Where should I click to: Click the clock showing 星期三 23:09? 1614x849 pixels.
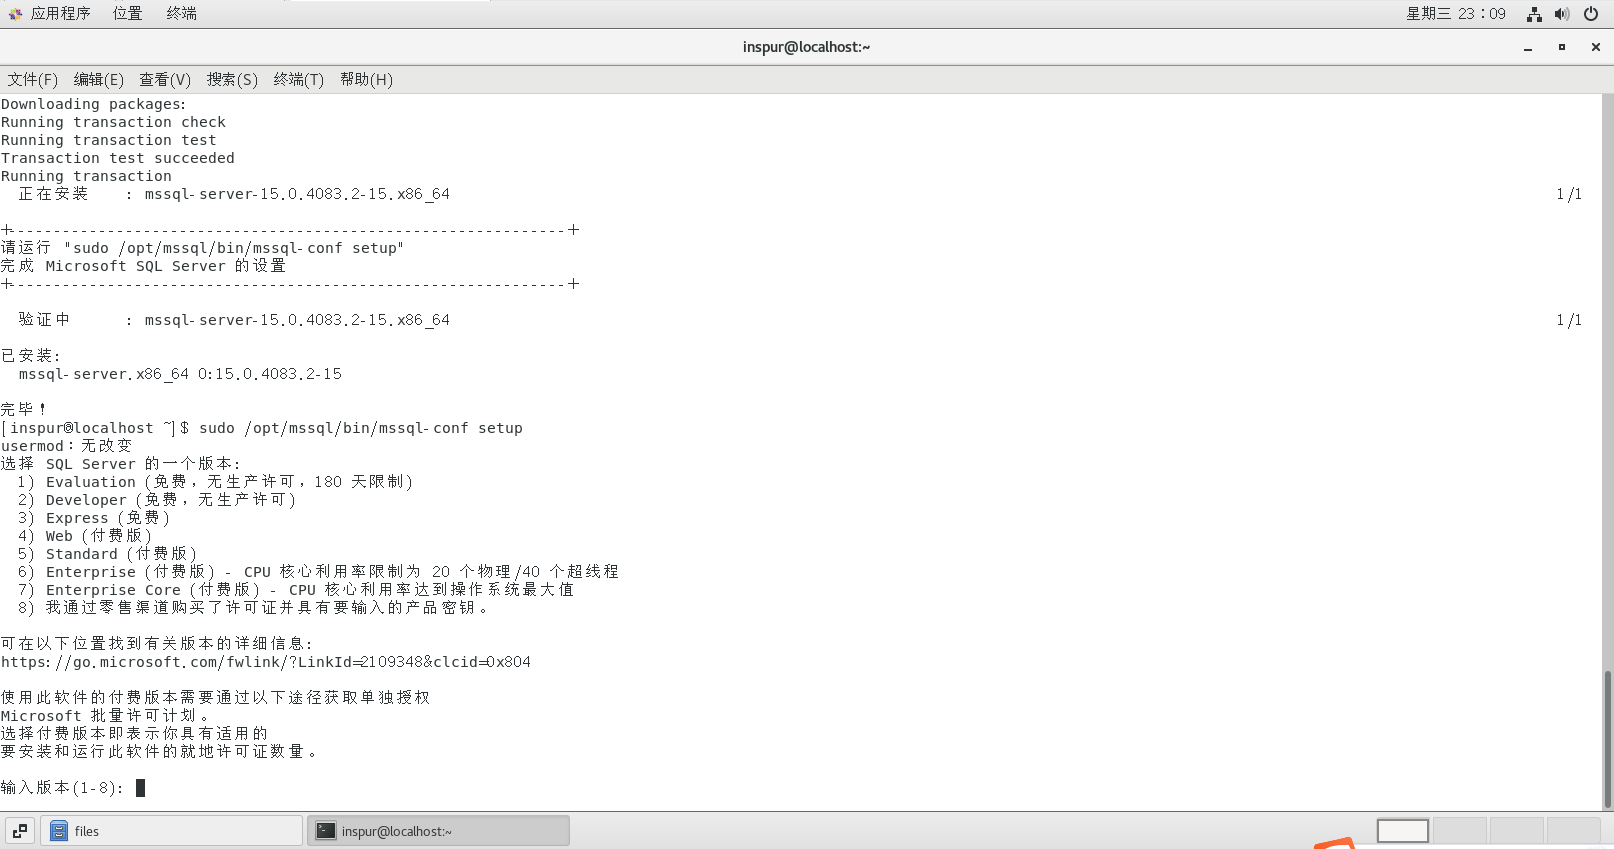(1455, 13)
